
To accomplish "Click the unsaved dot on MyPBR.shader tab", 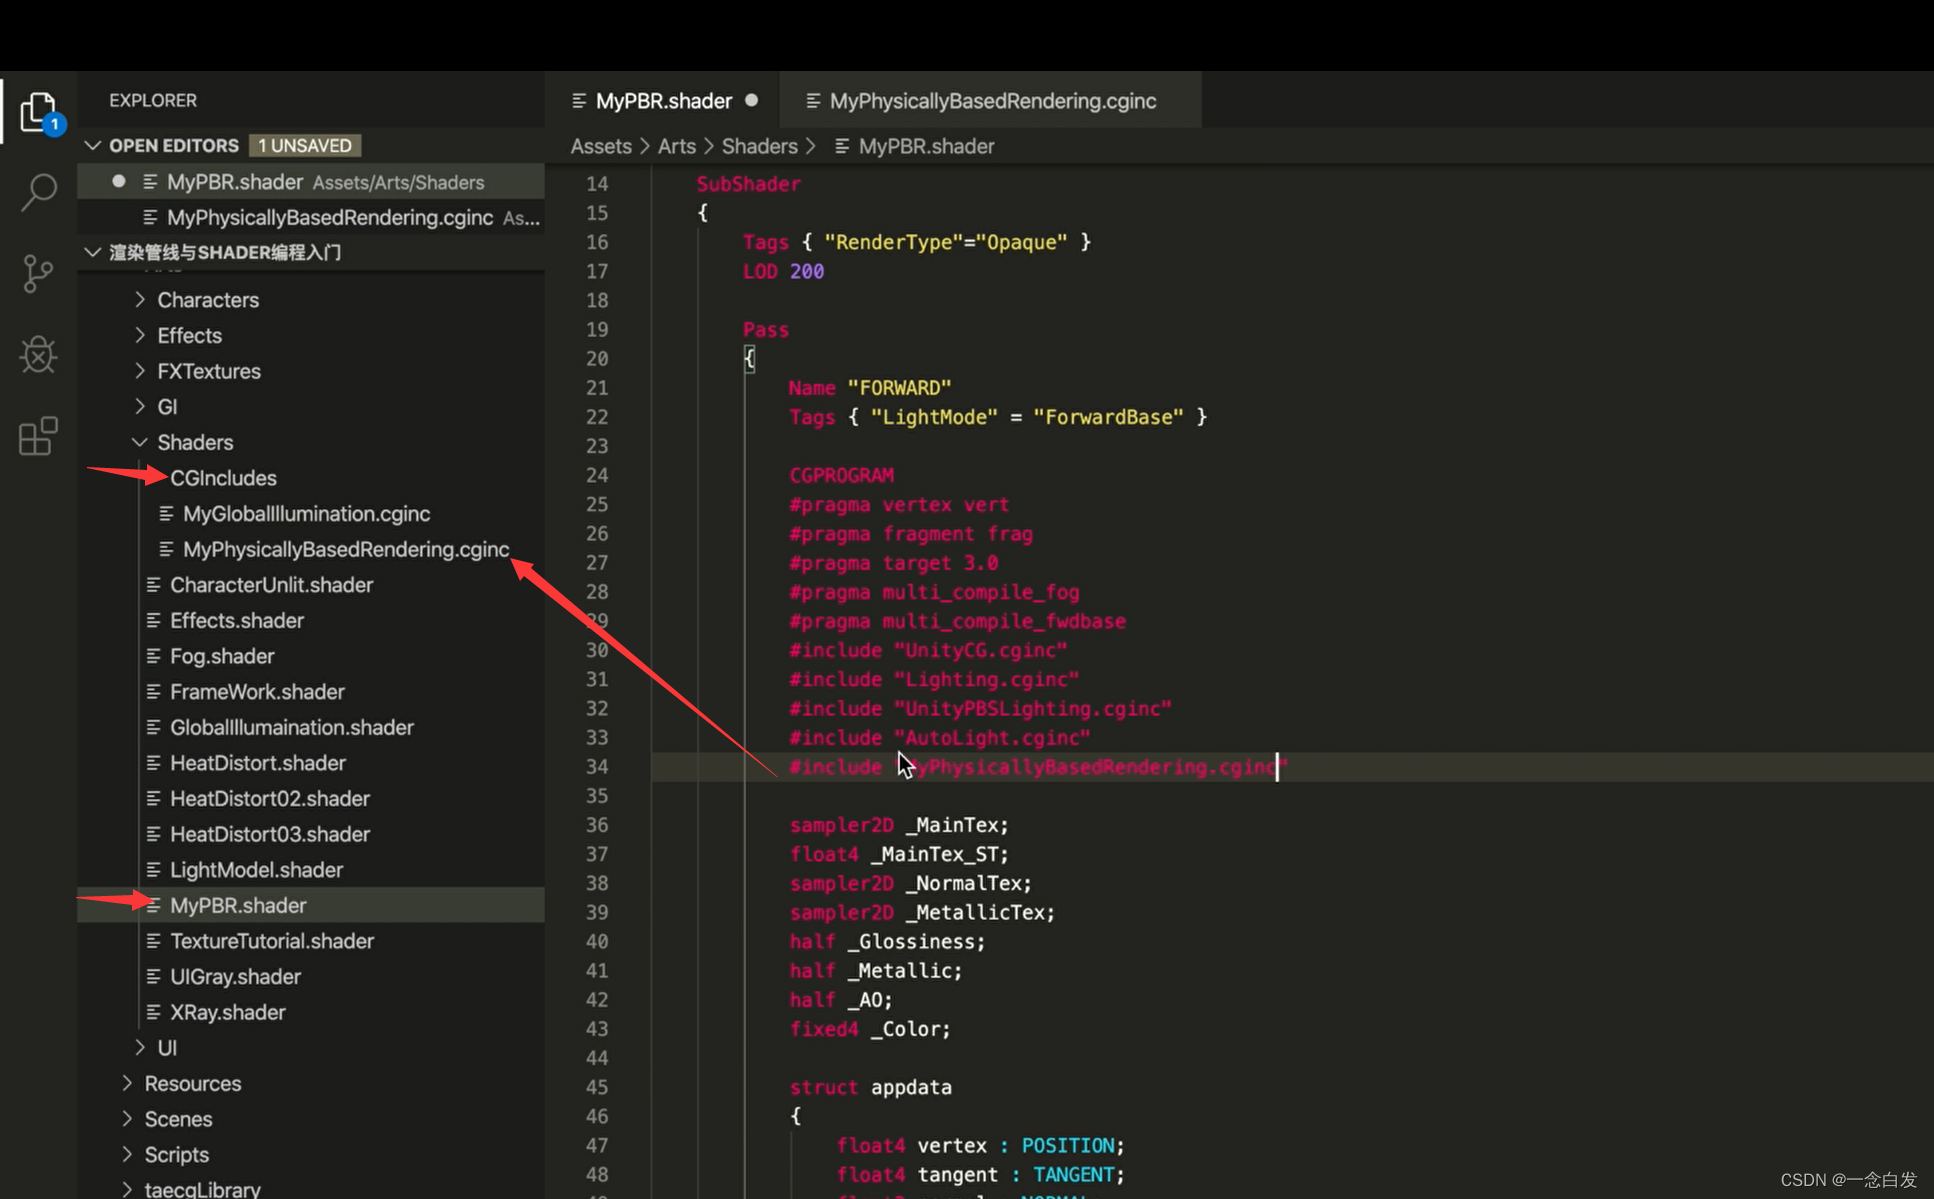I will pos(751,100).
